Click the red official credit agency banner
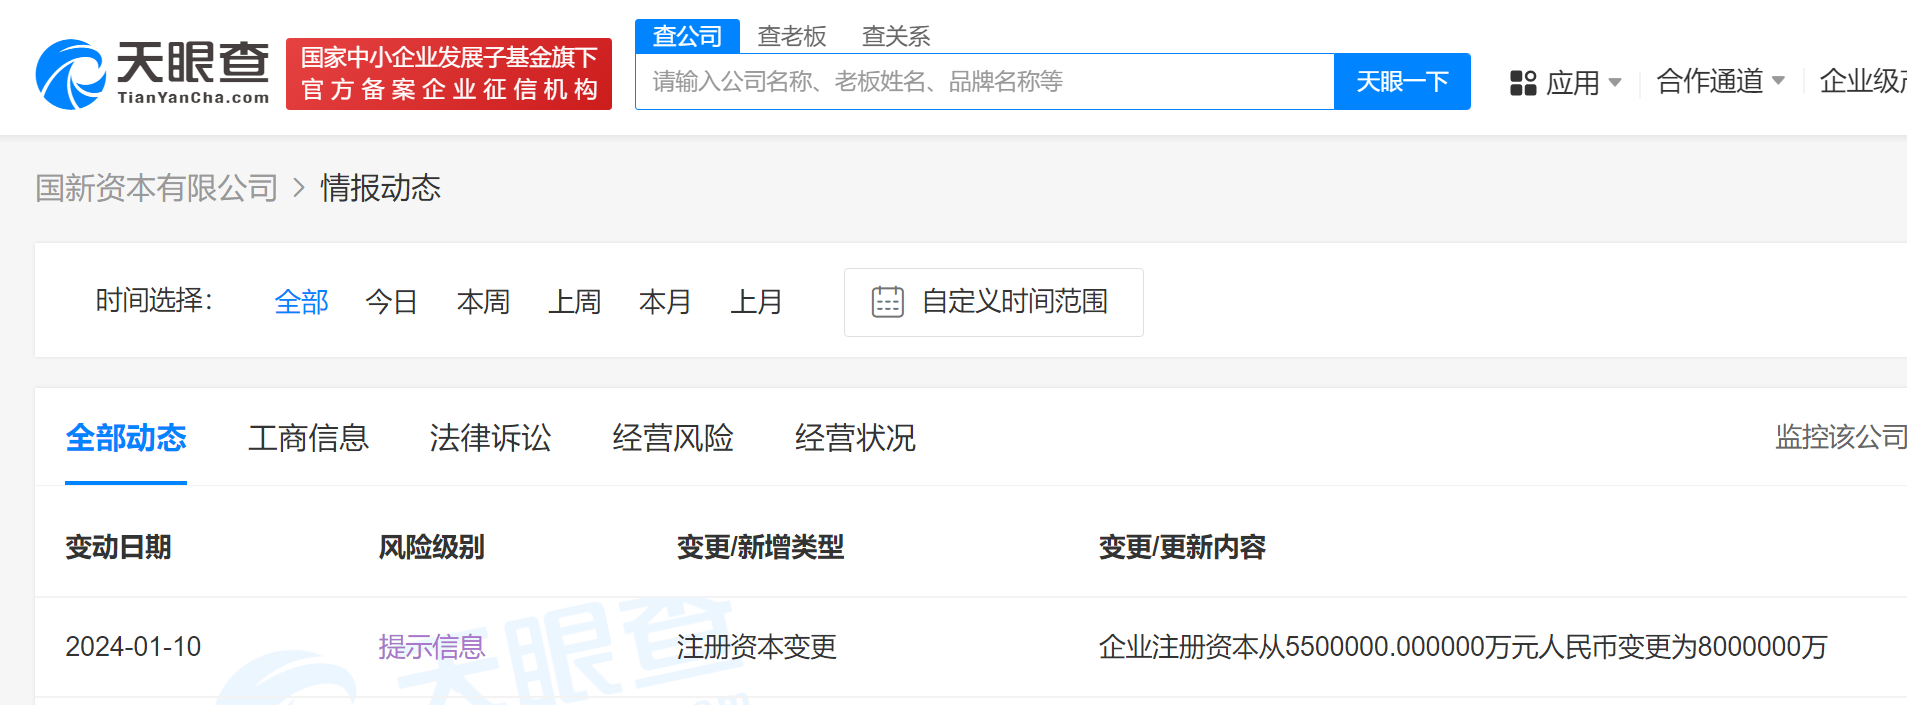The height and width of the screenshot is (705, 1907). tap(449, 74)
